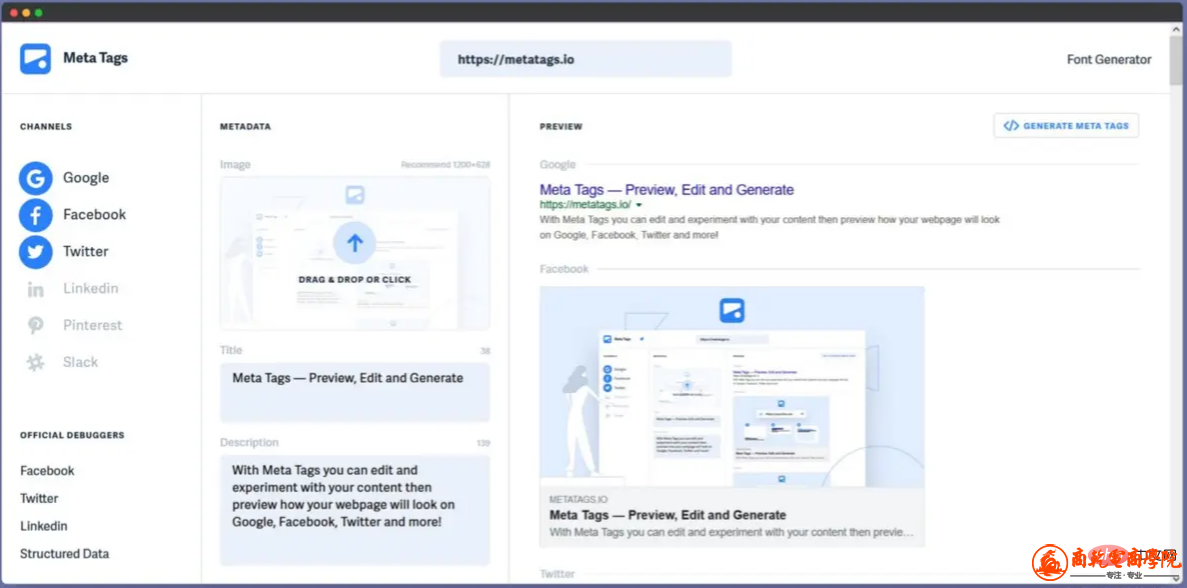The height and width of the screenshot is (588, 1187).
Task: Click the Google preview result title
Action: click(667, 189)
